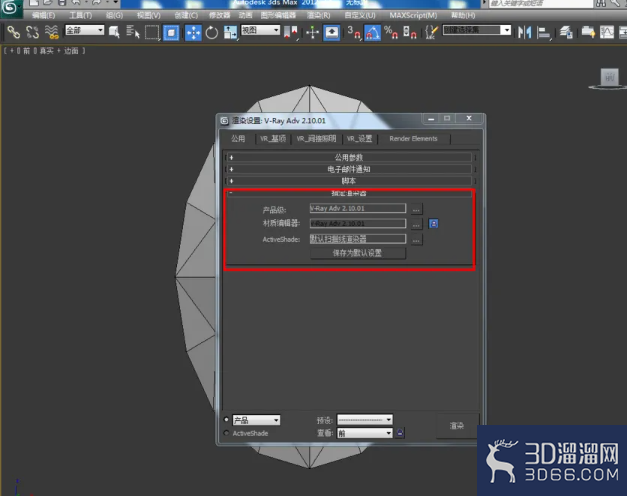Image resolution: width=627 pixels, height=496 pixels.
Task: Switch to the Render Elements tab
Action: (413, 138)
